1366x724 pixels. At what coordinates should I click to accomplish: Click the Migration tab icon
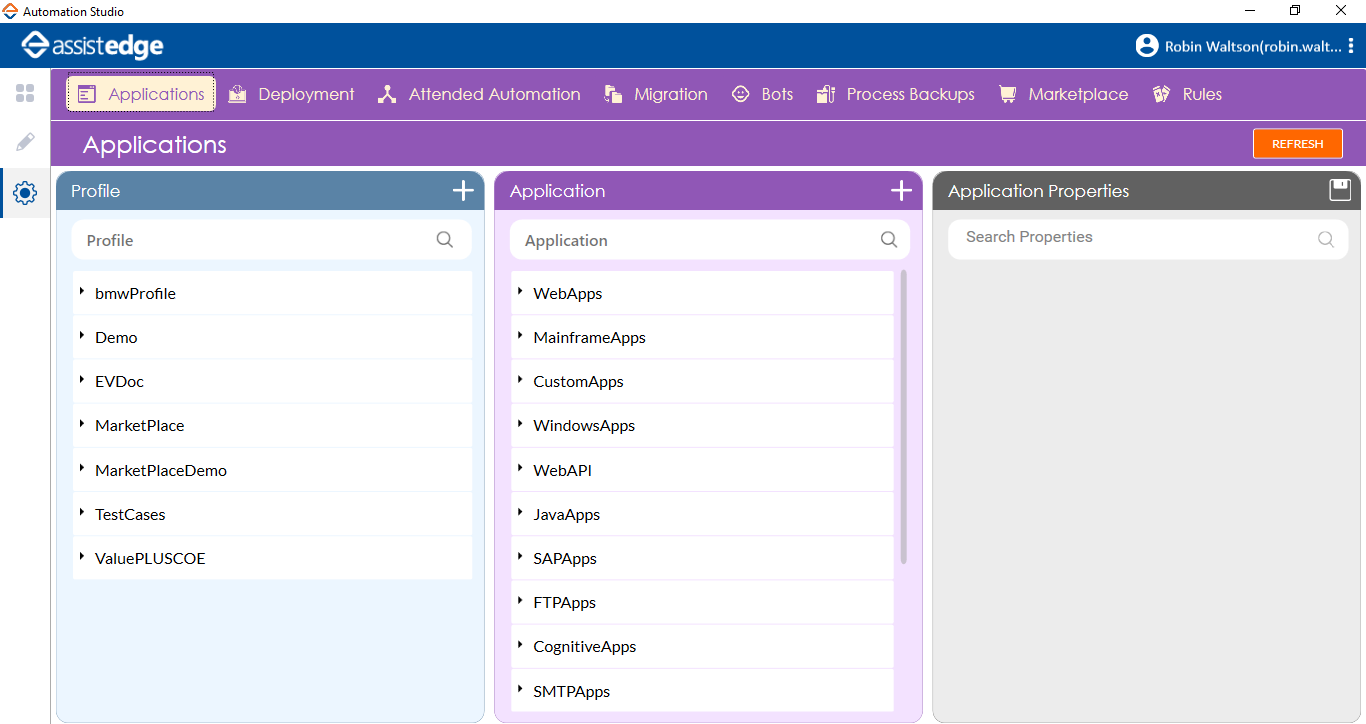(x=613, y=94)
